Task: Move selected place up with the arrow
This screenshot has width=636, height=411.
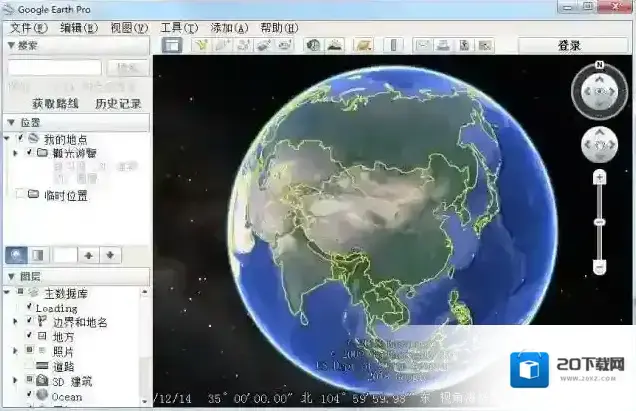Action: click(x=89, y=255)
